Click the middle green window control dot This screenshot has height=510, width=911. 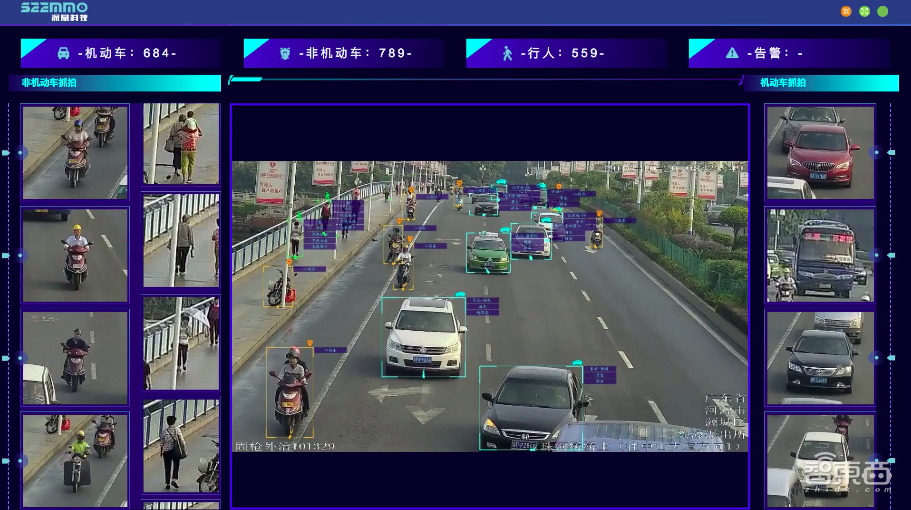864,12
